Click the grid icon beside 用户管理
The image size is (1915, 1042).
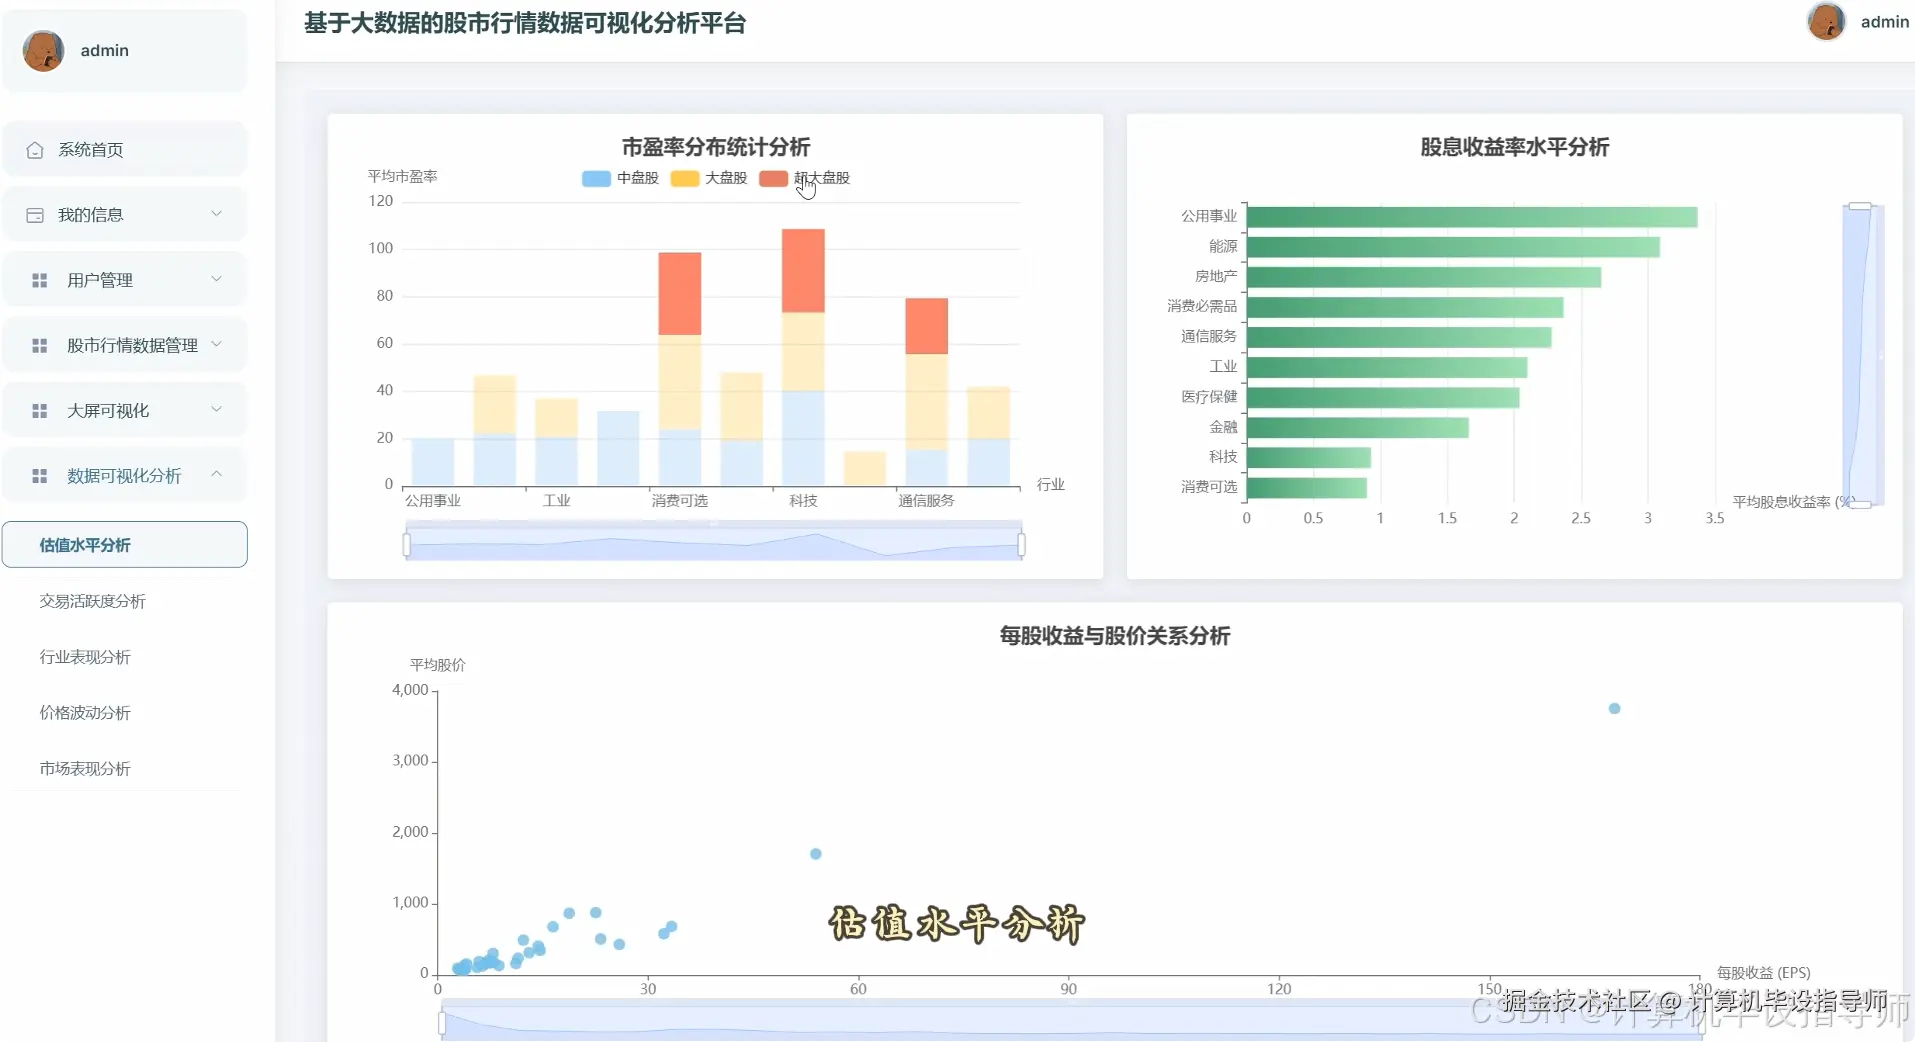pos(40,281)
